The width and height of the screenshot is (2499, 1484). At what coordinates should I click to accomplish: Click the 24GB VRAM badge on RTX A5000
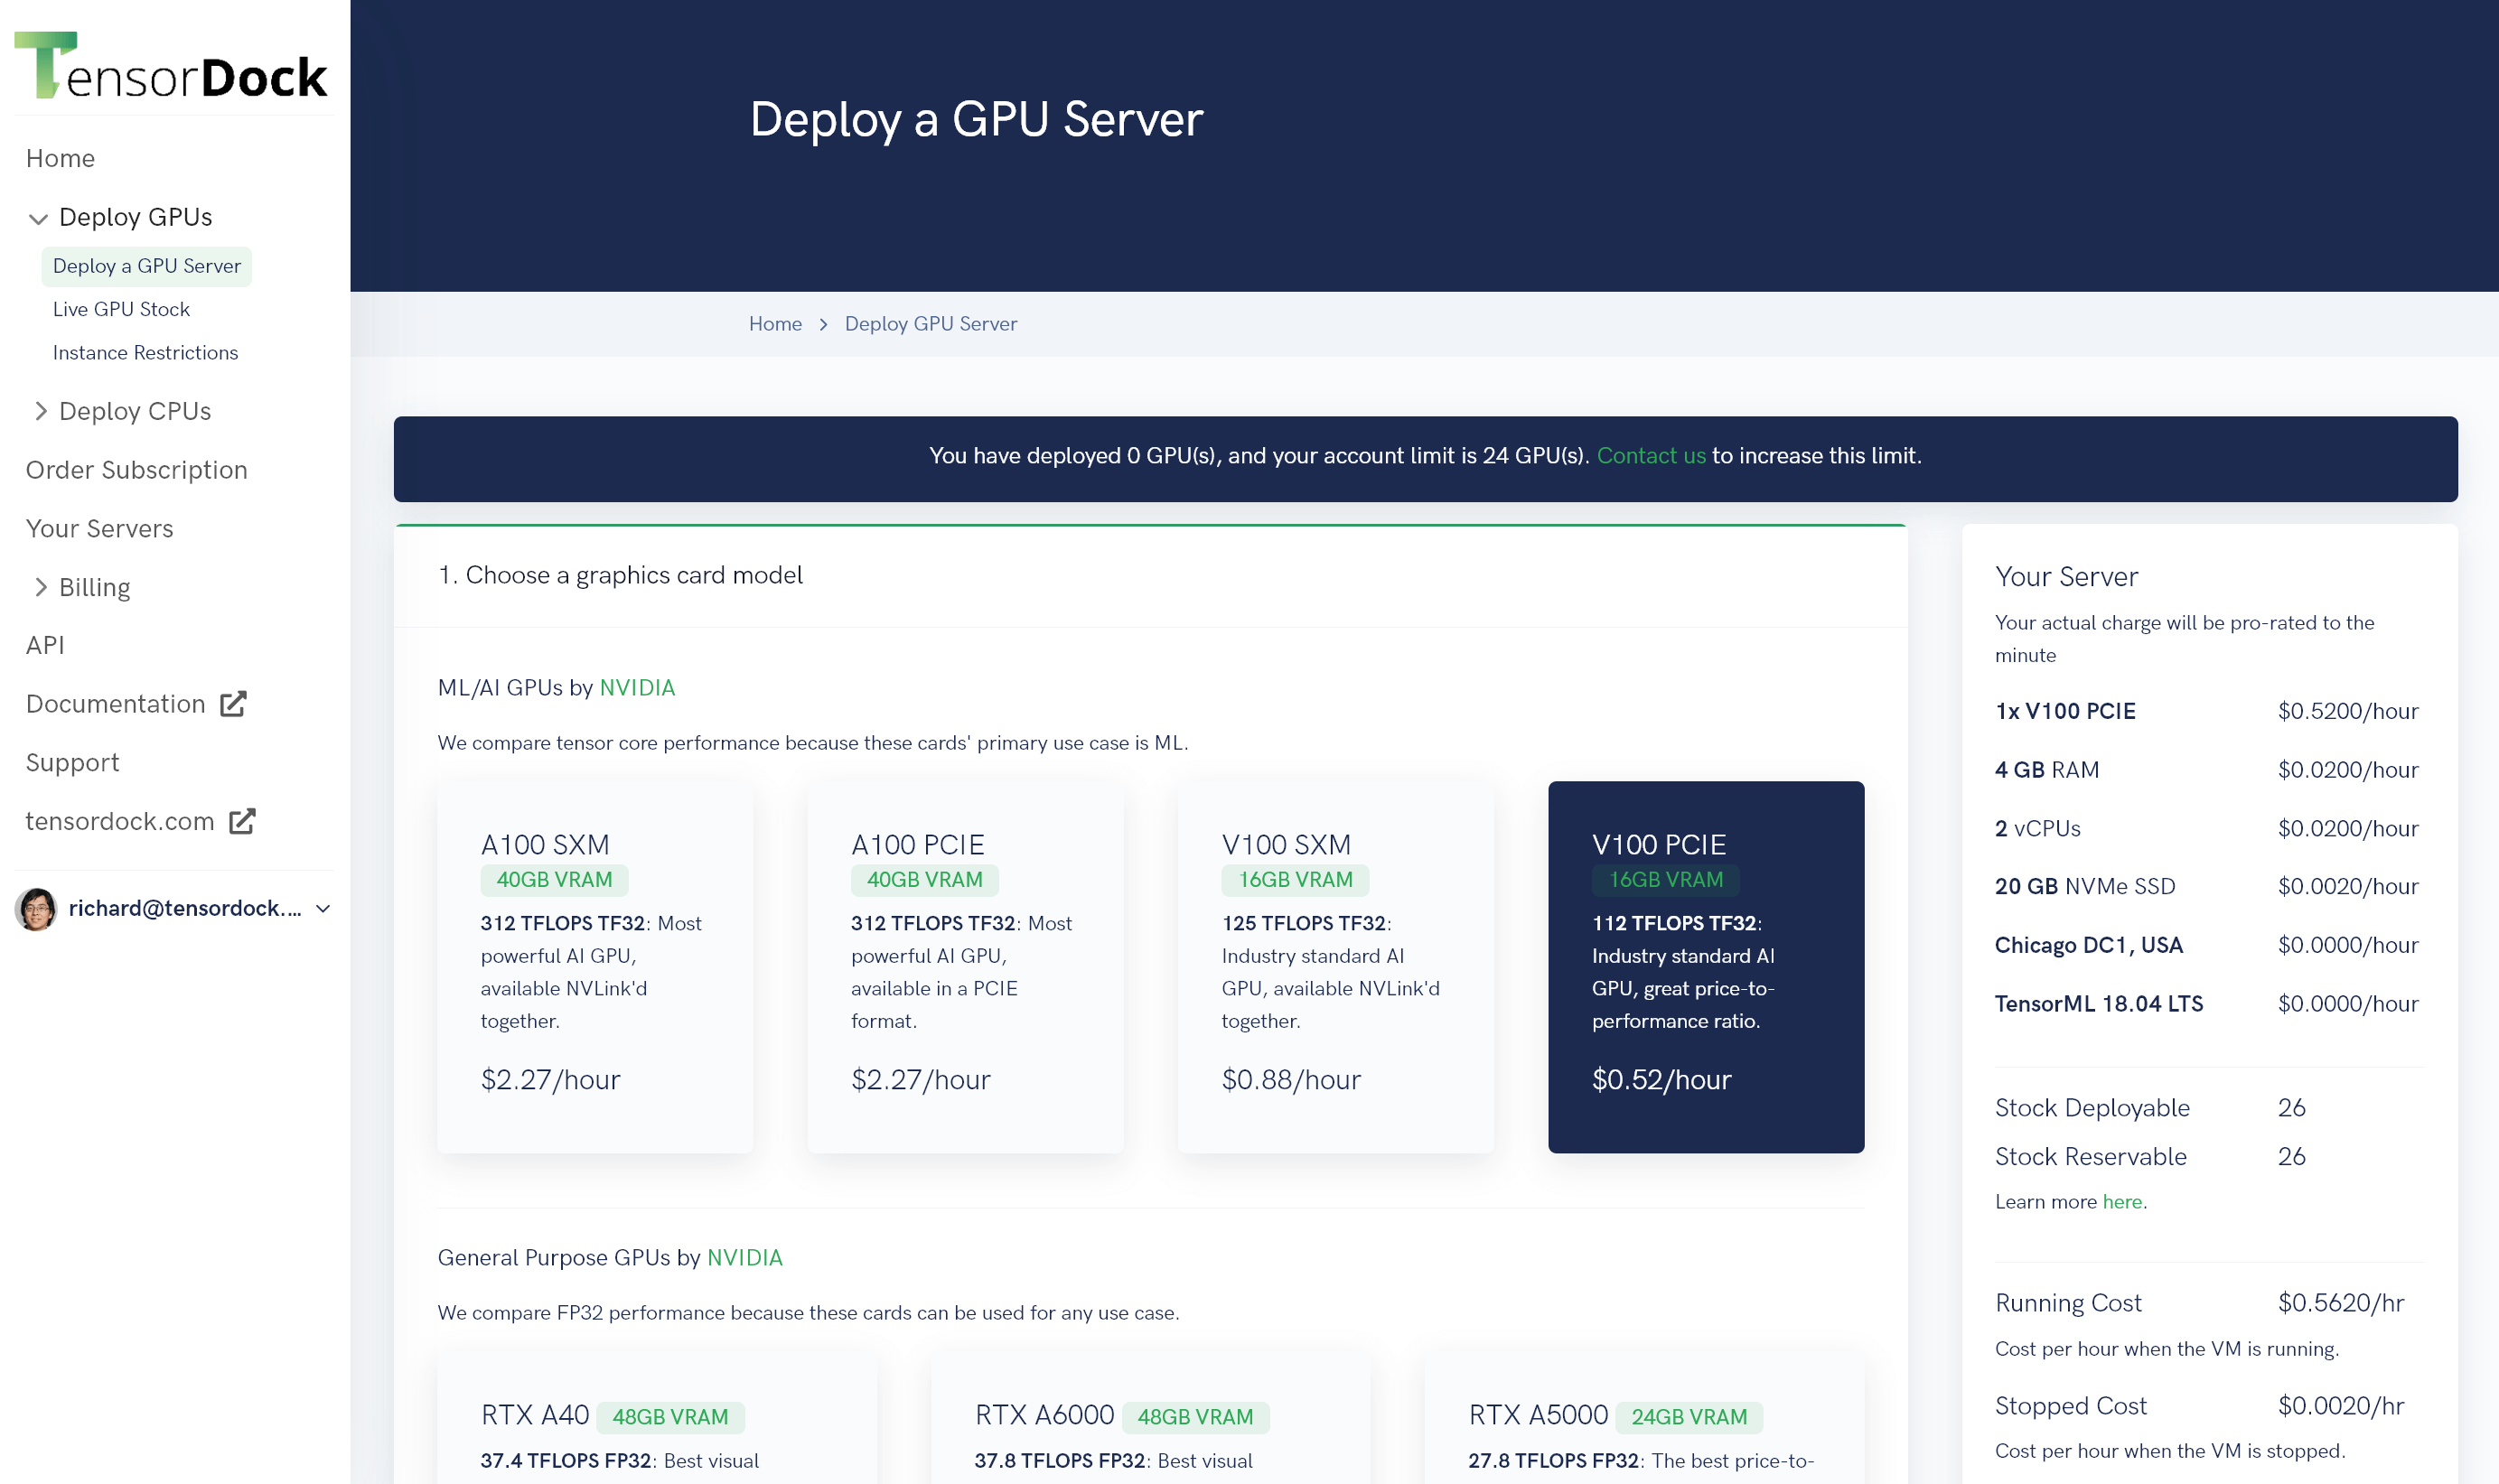(x=1689, y=1417)
